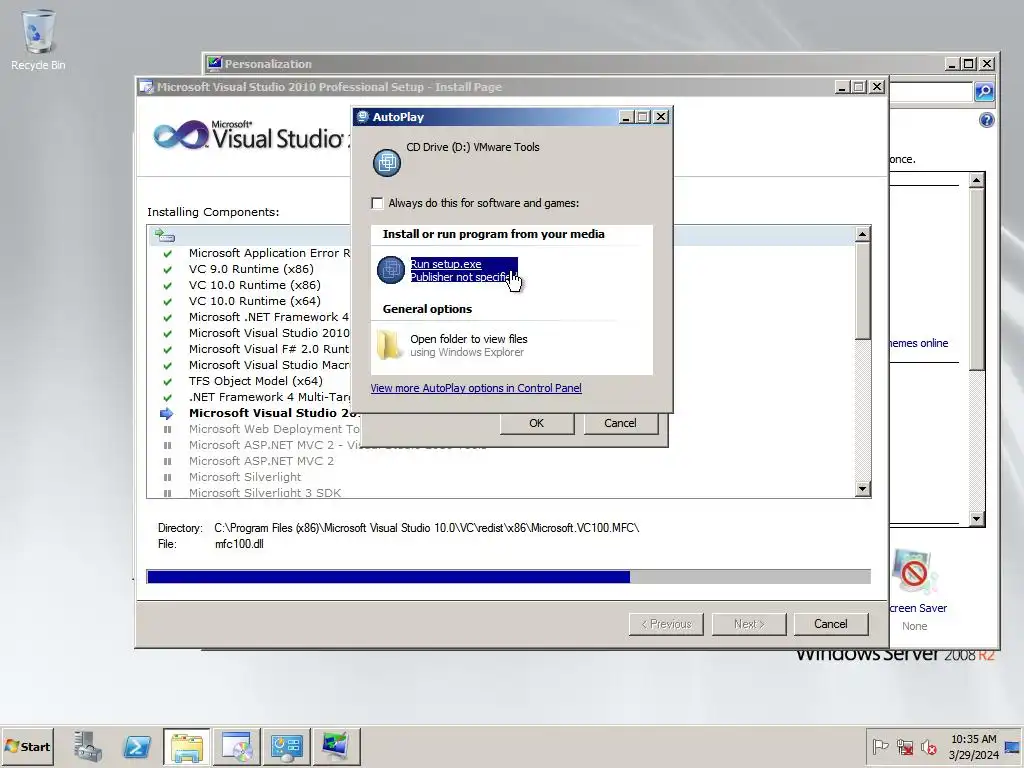Select VC 9.0 Runtime (x86) row
The width and height of the screenshot is (1024, 768).
tap(251, 269)
